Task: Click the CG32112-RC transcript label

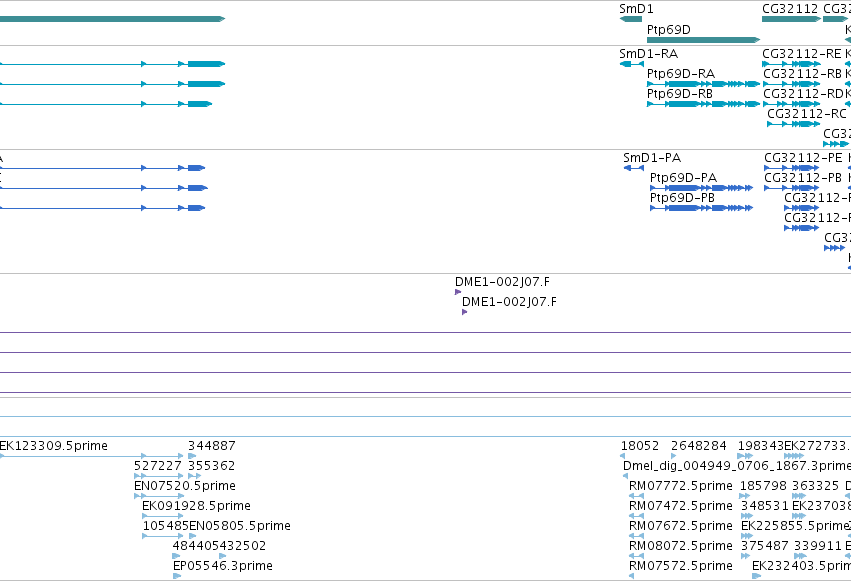Action: point(806,114)
